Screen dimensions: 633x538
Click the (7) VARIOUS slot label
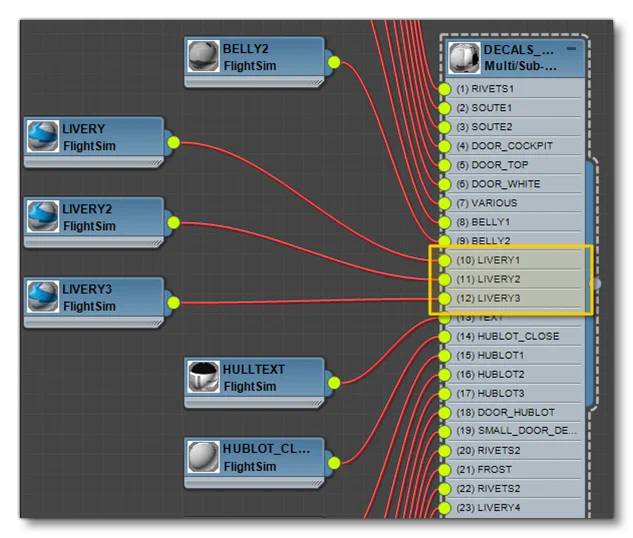[x=487, y=203]
